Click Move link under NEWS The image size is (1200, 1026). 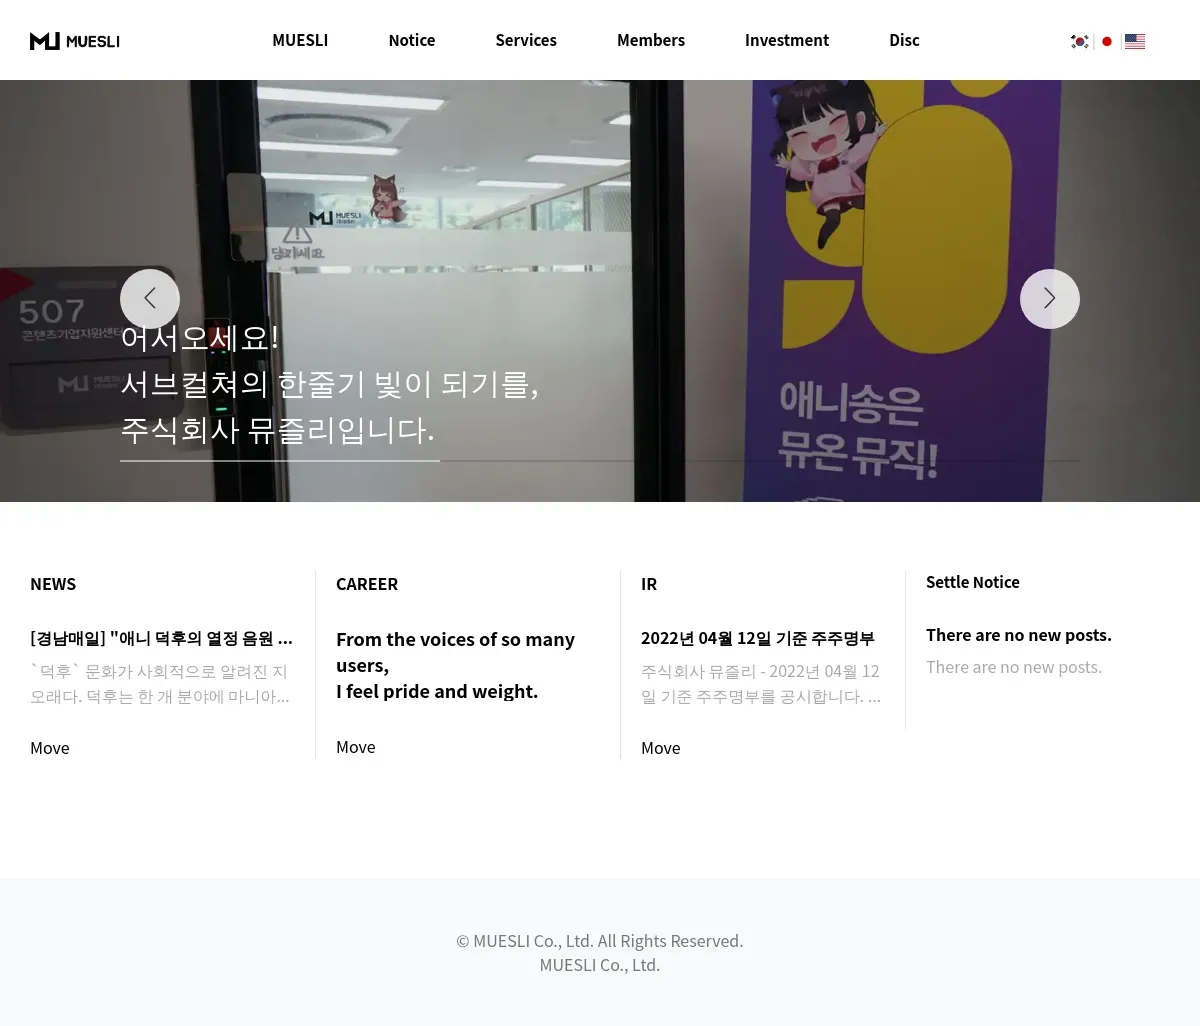click(x=50, y=748)
